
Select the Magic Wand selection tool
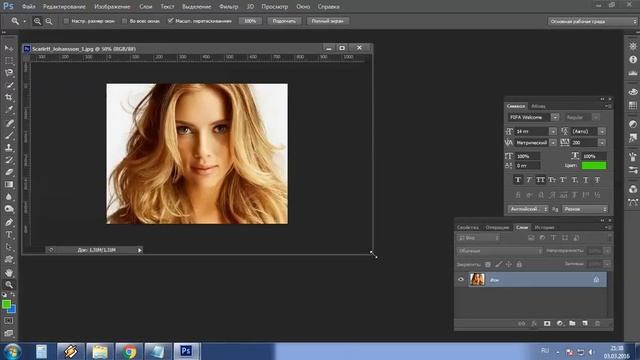pyautogui.click(x=9, y=85)
